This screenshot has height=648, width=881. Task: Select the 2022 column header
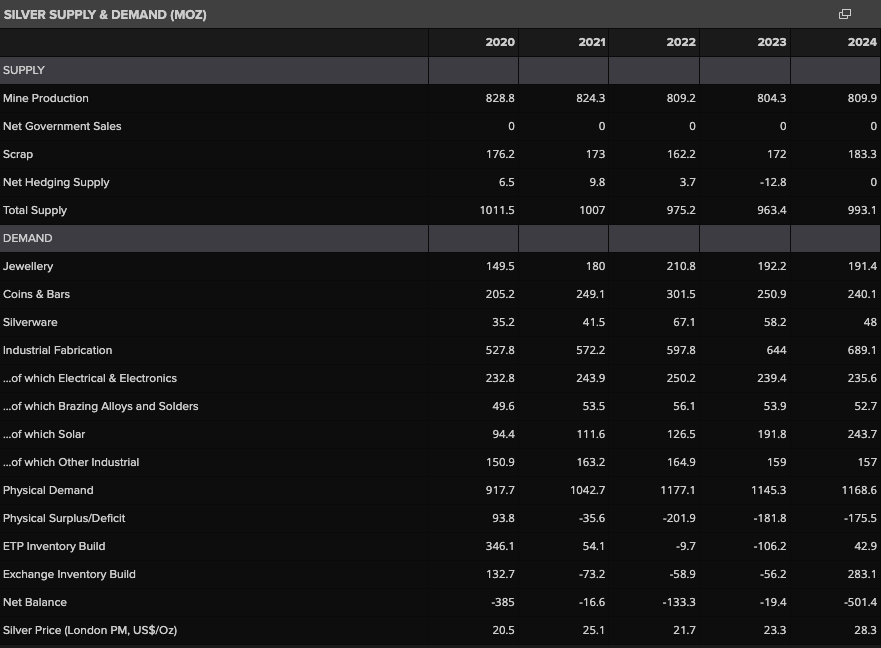pyautogui.click(x=681, y=42)
